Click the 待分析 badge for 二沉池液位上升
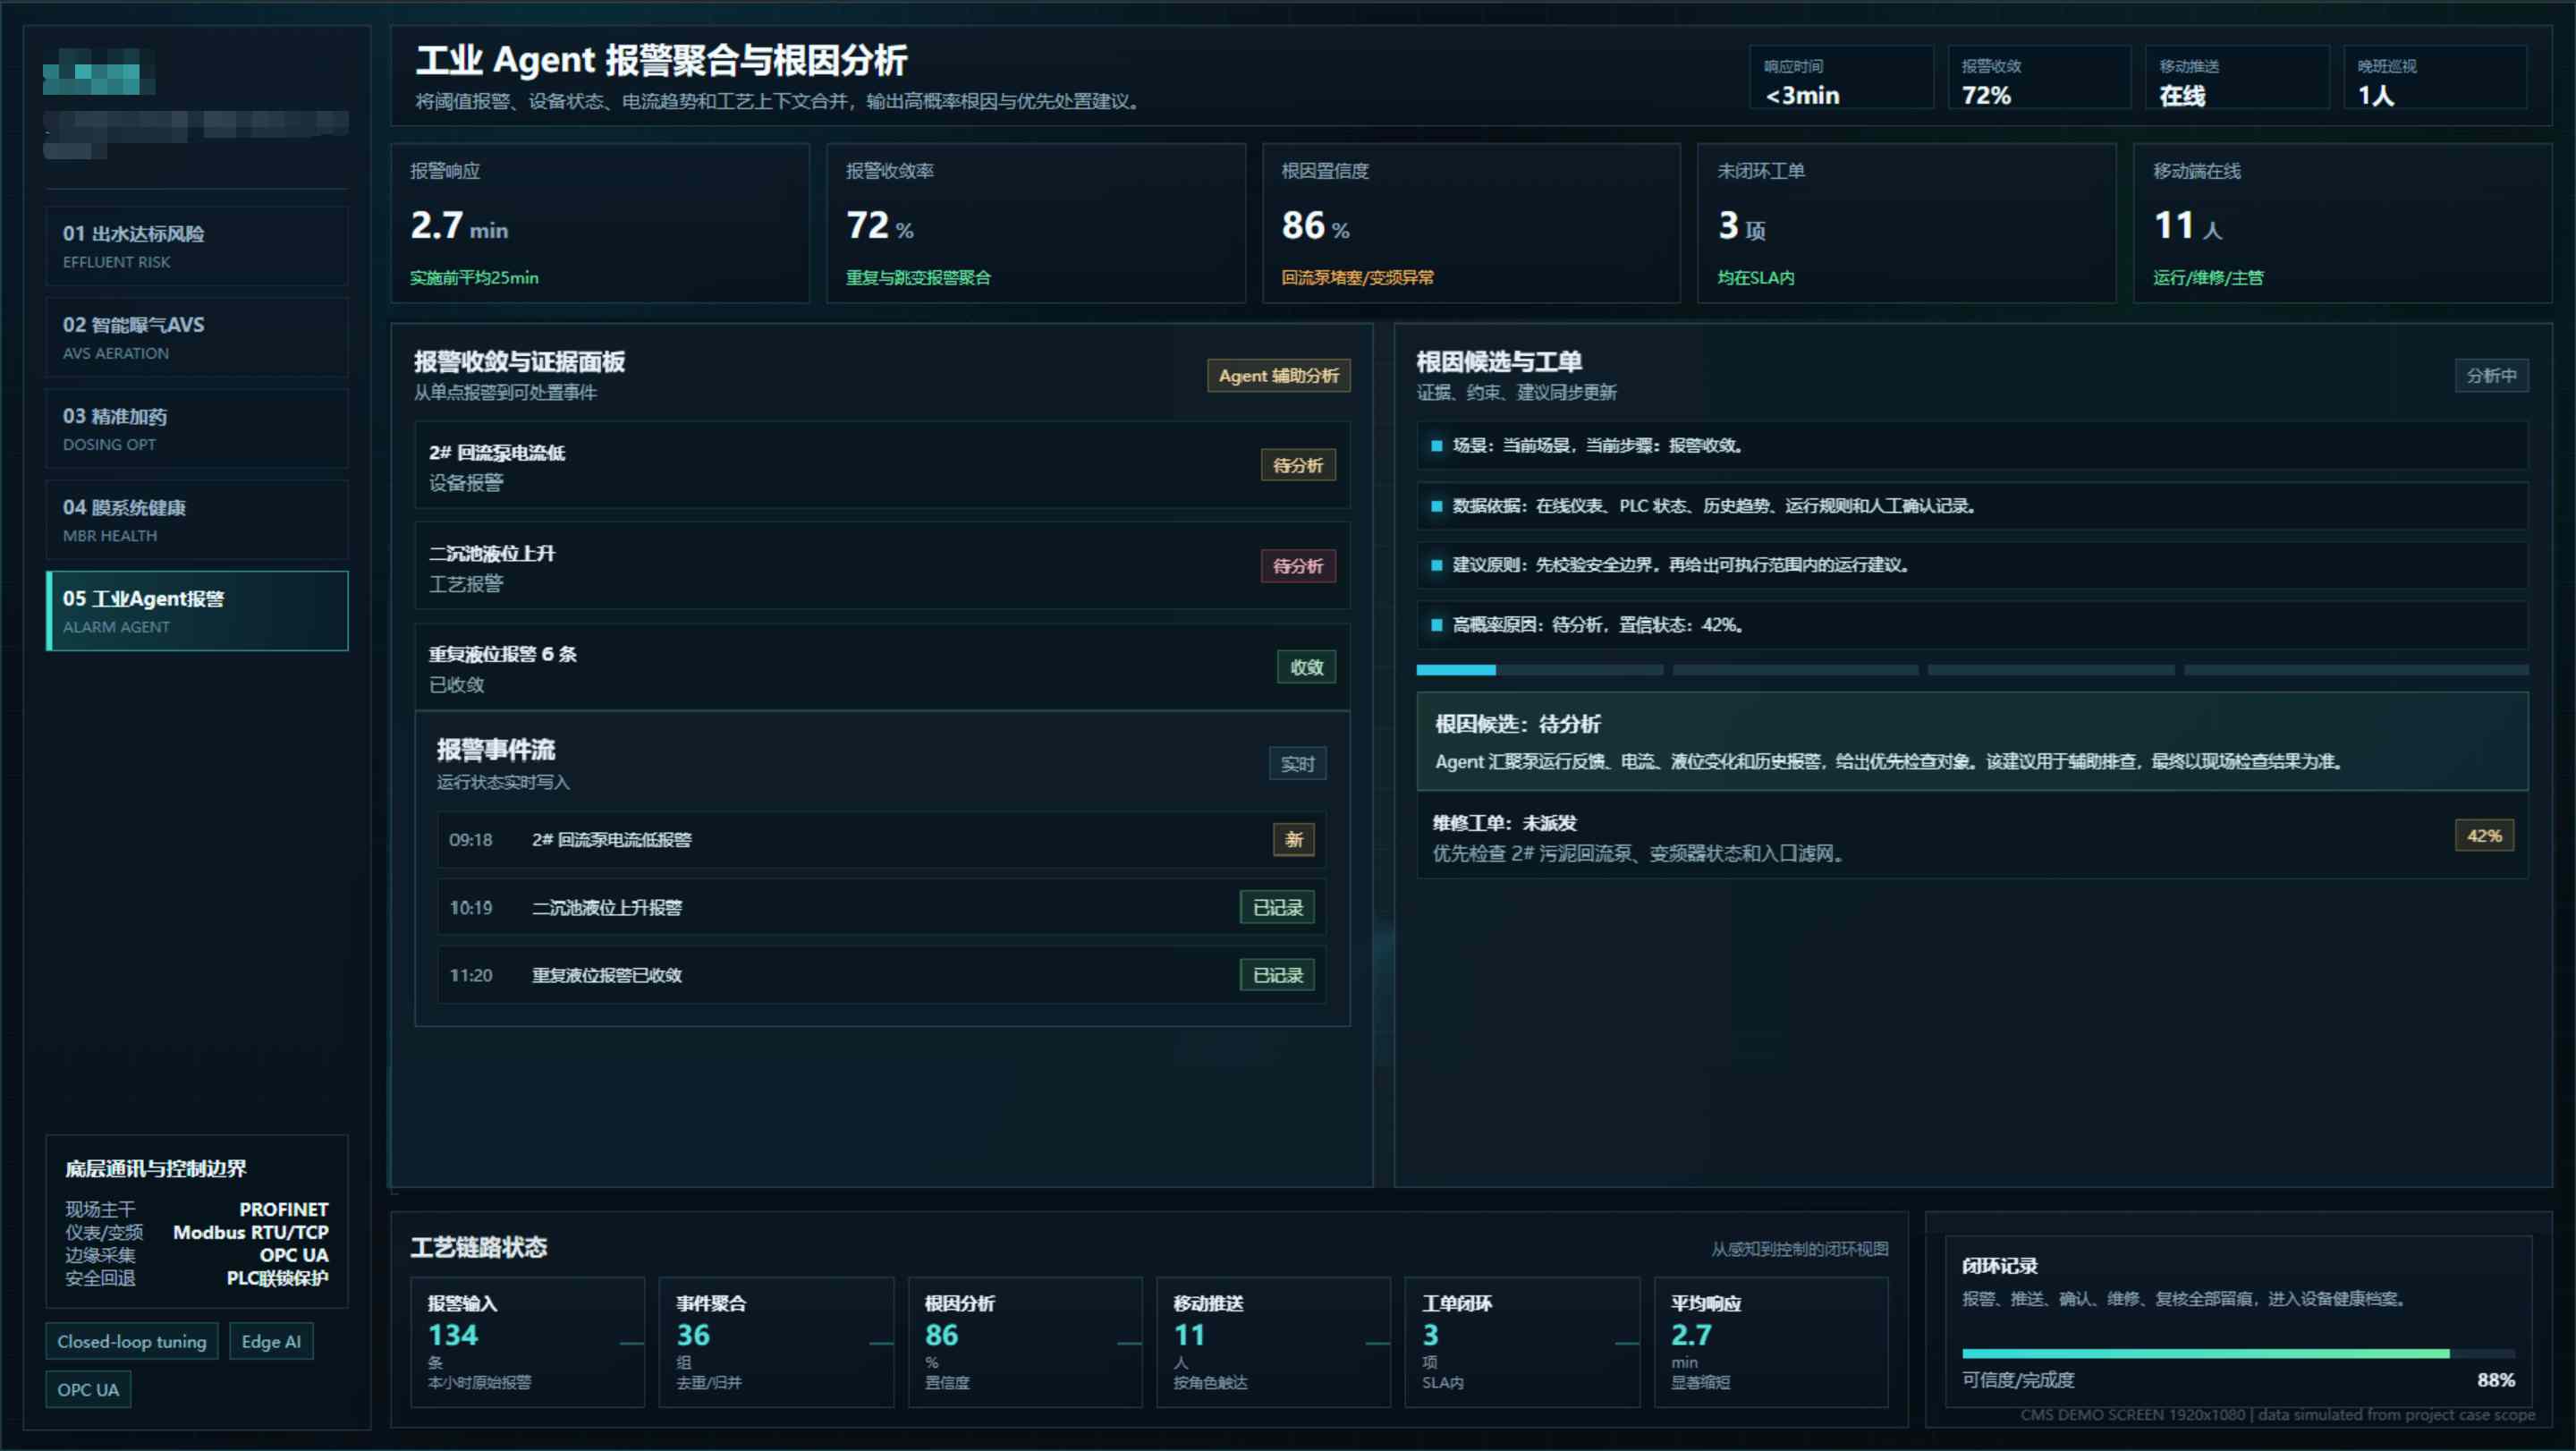2576x1451 pixels. tap(1297, 566)
